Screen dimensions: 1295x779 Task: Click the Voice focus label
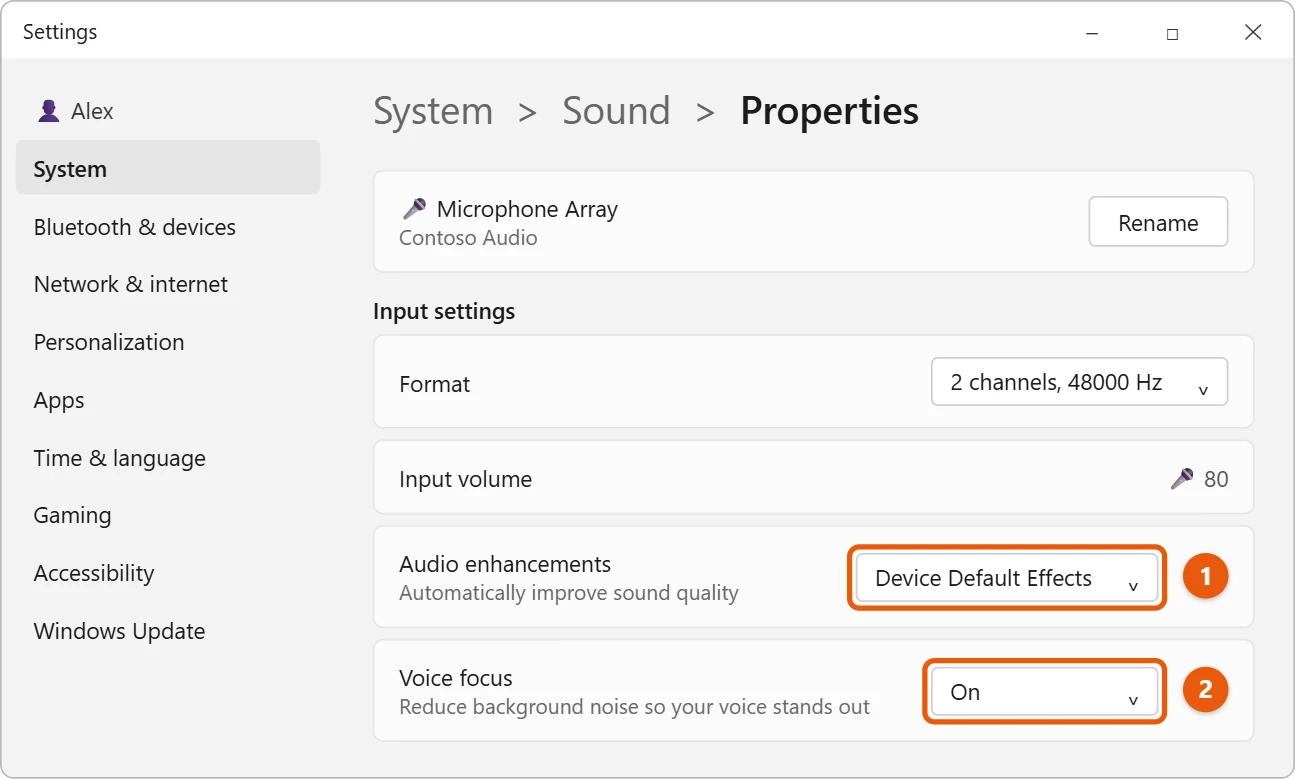point(456,677)
